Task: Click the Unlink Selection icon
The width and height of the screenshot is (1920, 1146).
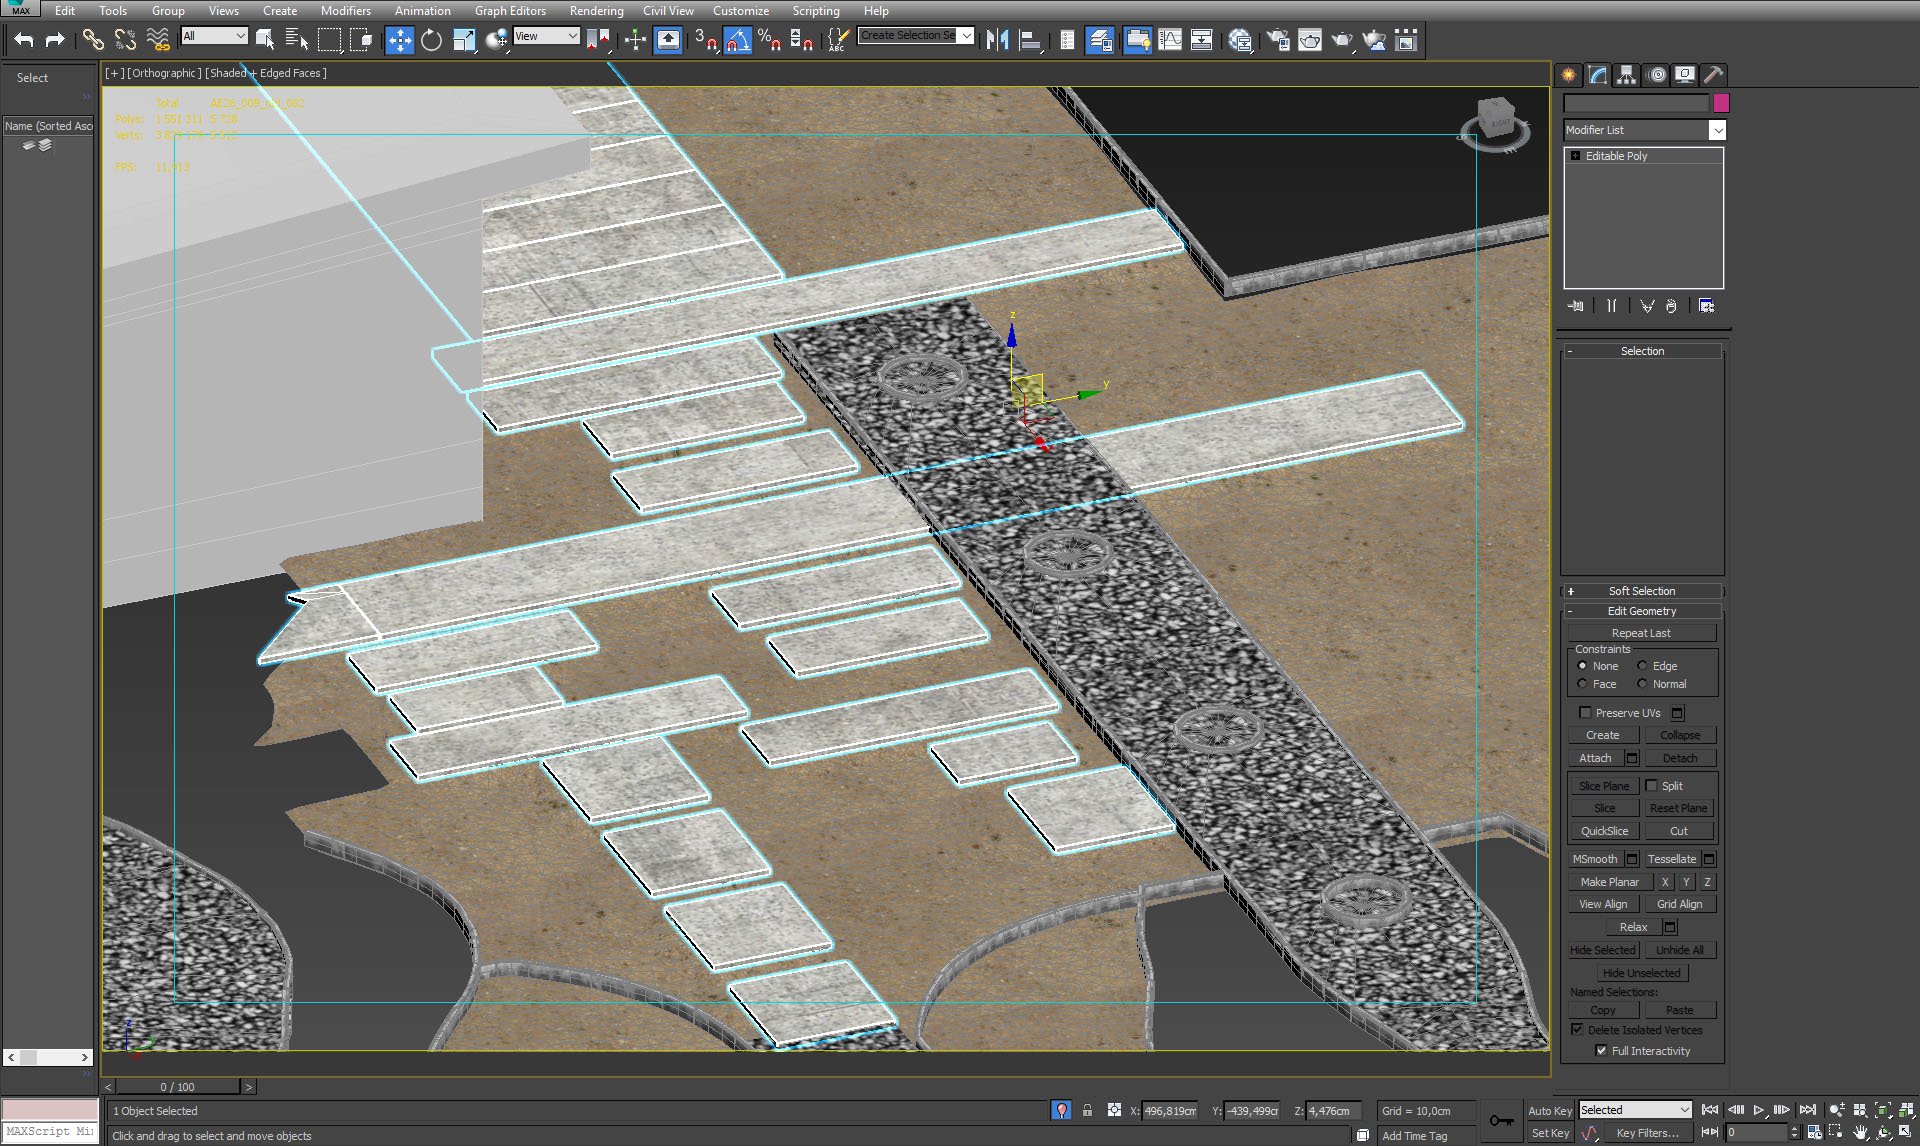Action: 125,40
